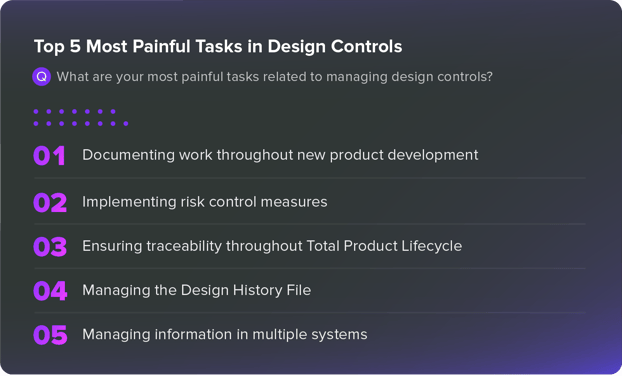Select Implementing risk control measures item
This screenshot has height=376, width=622.
point(205,202)
